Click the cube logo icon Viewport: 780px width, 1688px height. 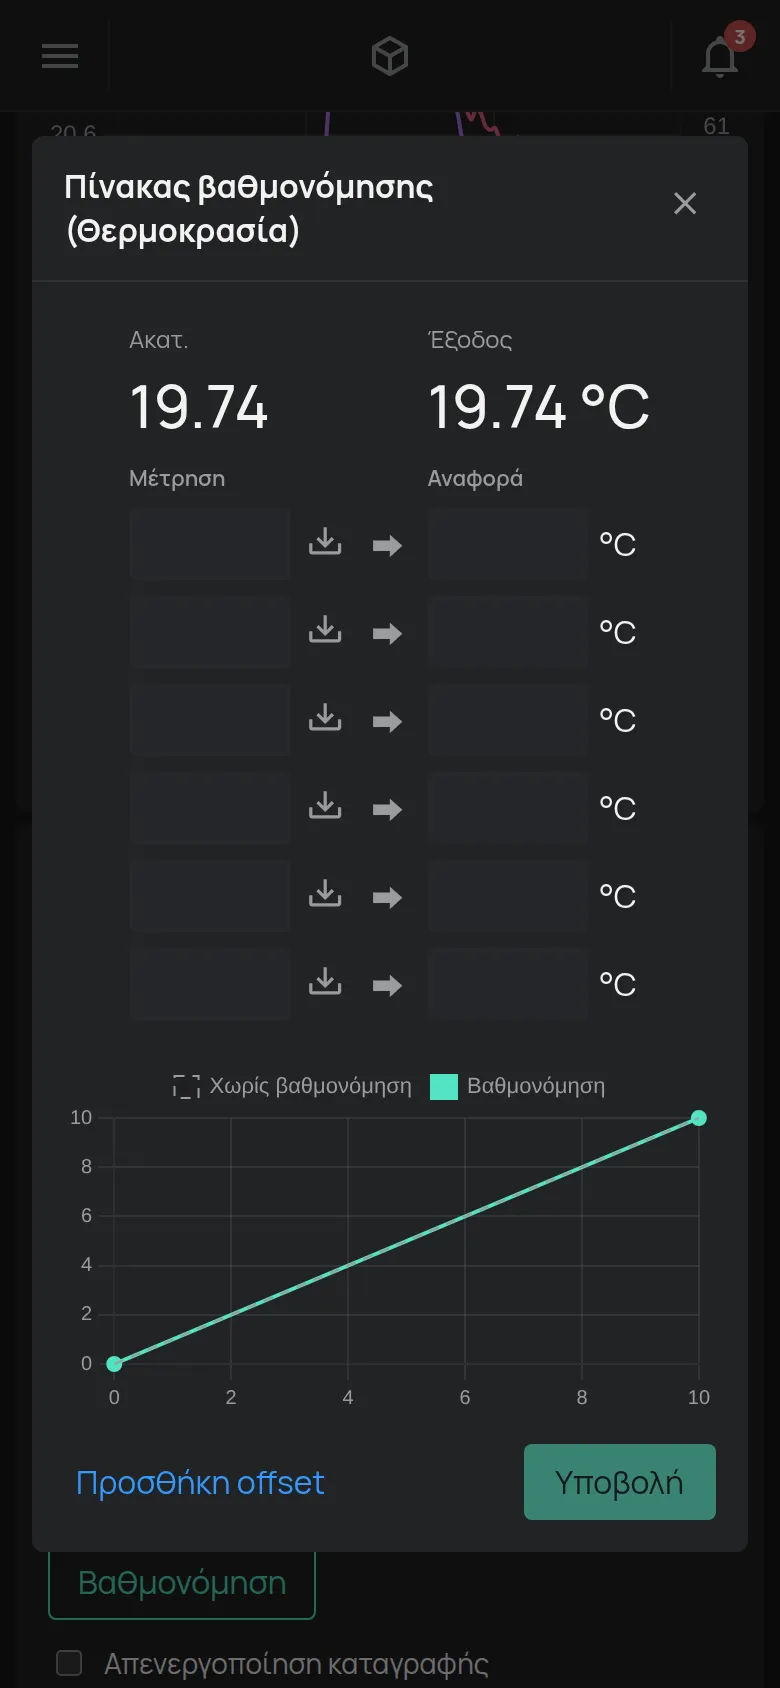[x=390, y=56]
